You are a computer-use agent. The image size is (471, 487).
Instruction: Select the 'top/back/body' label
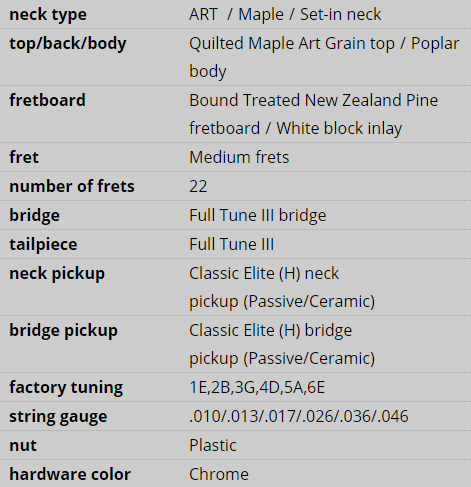pos(68,44)
